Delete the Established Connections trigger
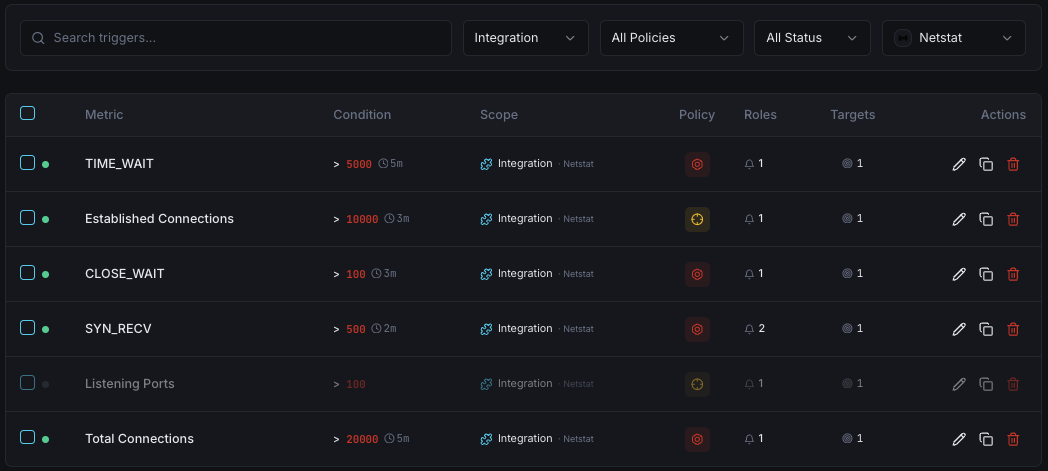The height and width of the screenshot is (471, 1048). pos(1013,219)
